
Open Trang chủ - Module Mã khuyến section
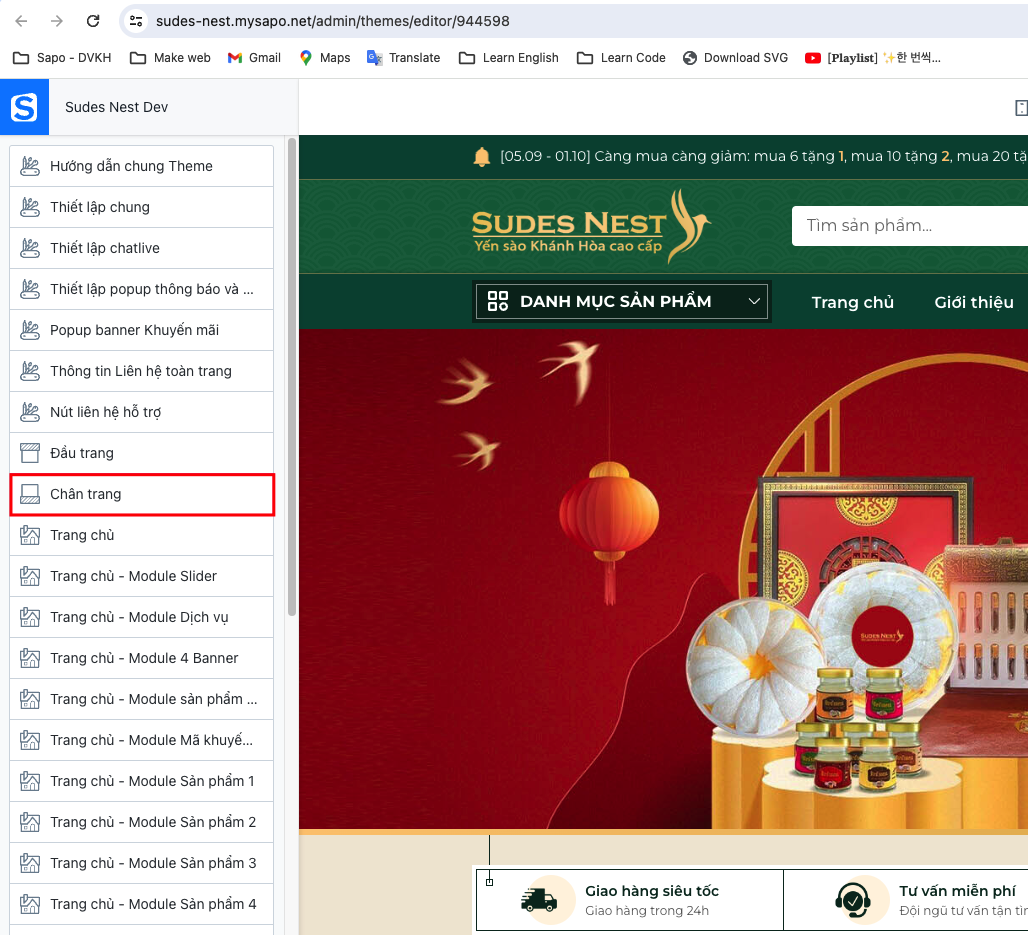(x=142, y=740)
